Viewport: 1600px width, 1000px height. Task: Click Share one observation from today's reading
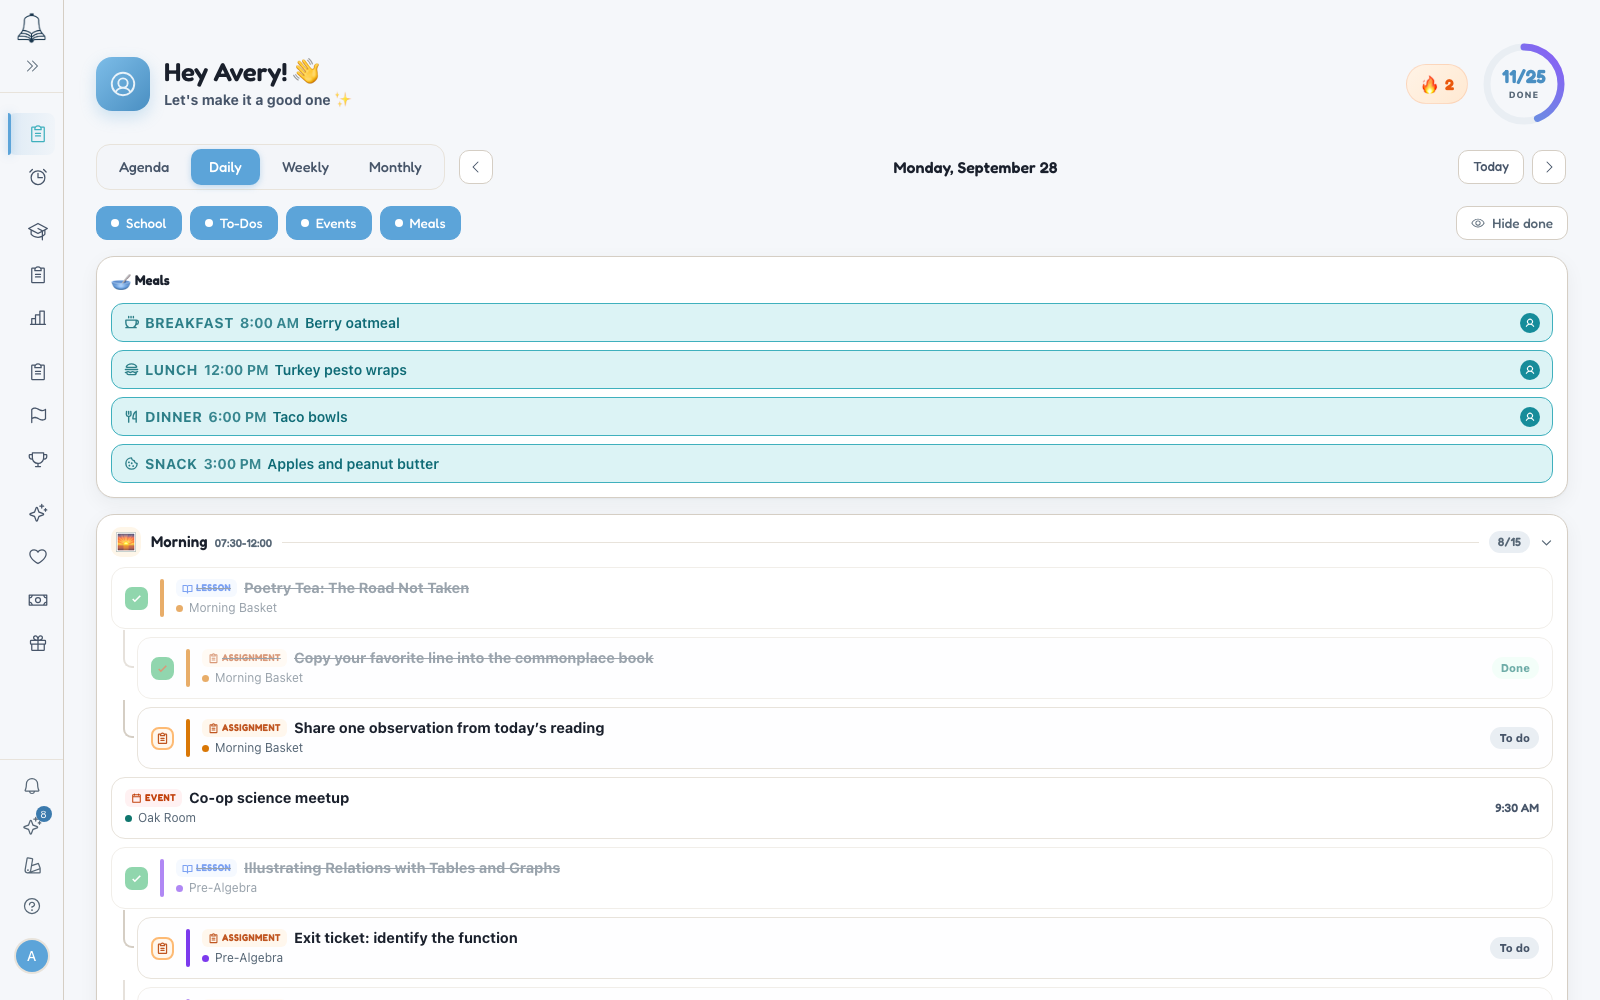449,728
